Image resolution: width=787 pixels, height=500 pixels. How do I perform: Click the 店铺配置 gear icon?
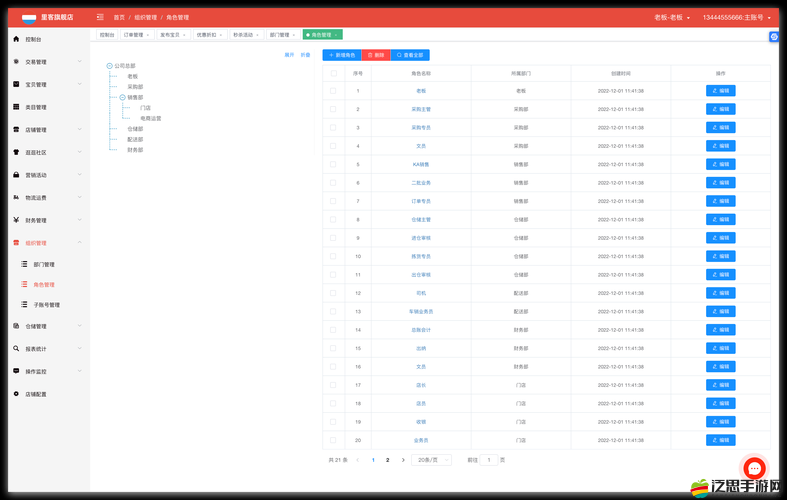click(x=16, y=394)
